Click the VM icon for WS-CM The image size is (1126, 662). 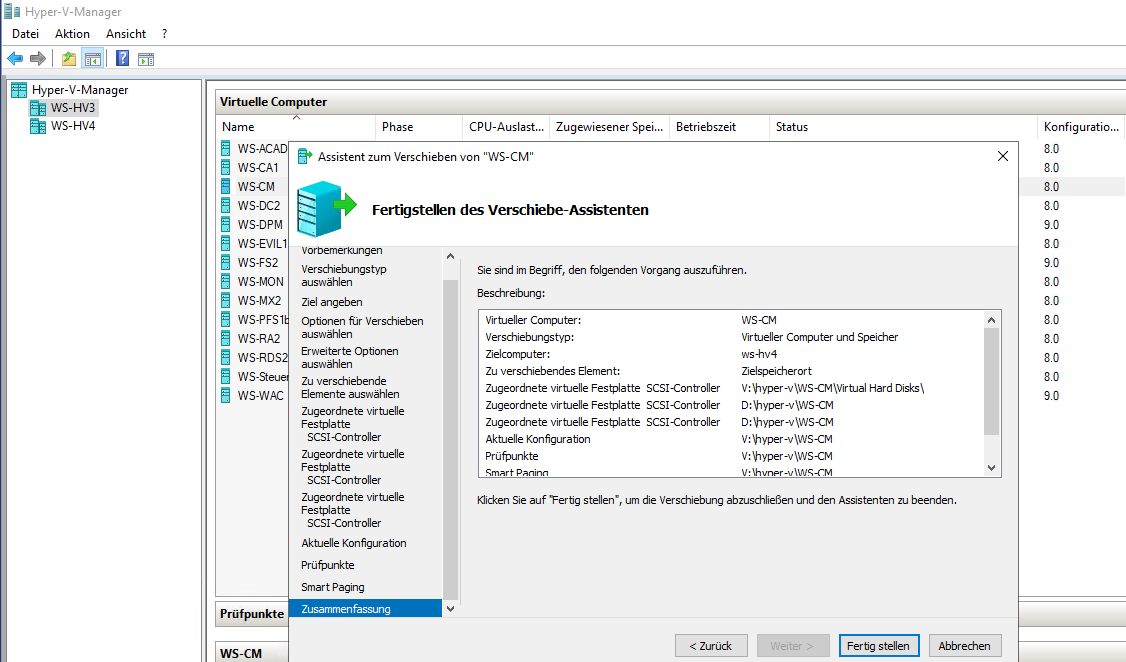pyautogui.click(x=225, y=187)
